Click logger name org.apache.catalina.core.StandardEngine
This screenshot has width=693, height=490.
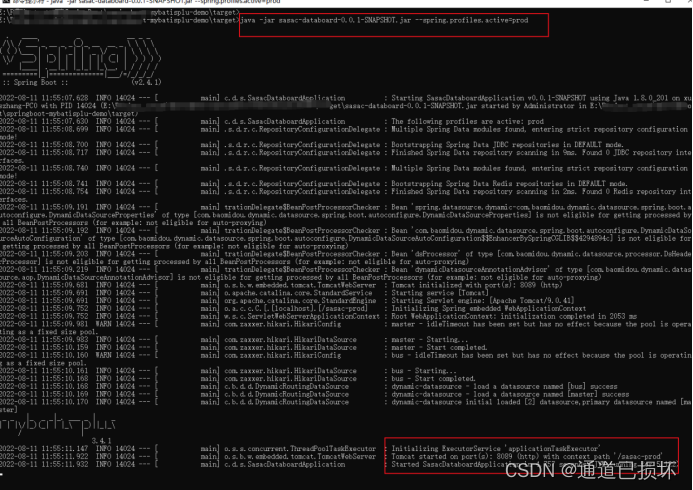pyautogui.click(x=300, y=301)
